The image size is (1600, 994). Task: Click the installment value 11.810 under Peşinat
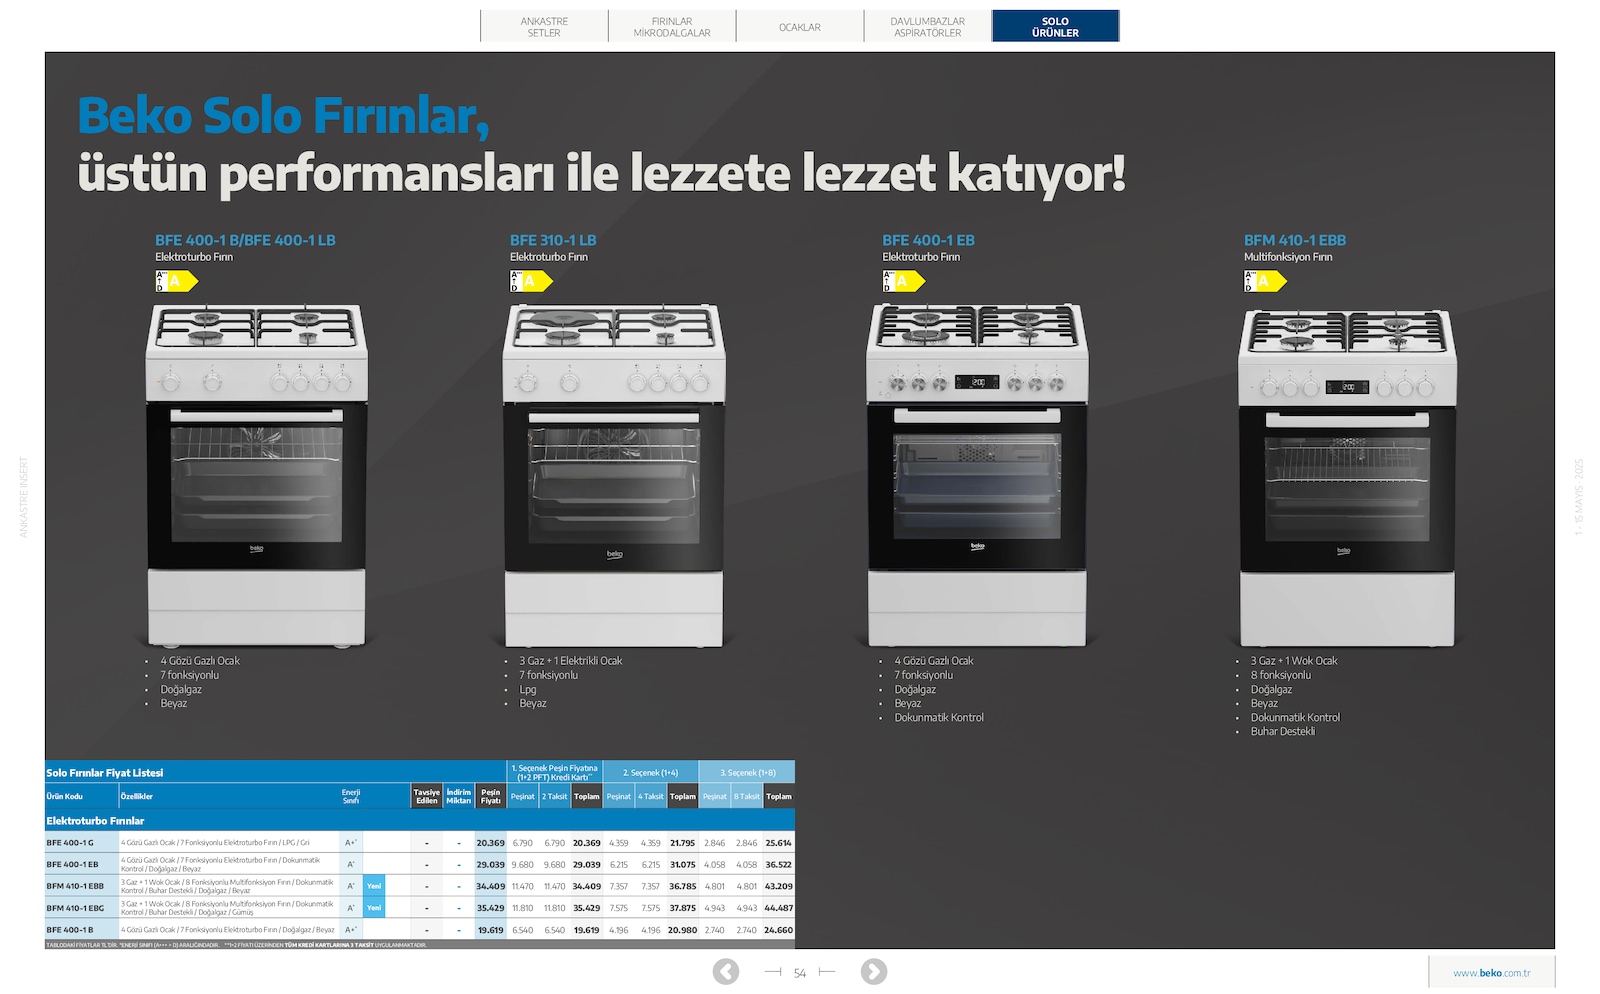pos(523,908)
